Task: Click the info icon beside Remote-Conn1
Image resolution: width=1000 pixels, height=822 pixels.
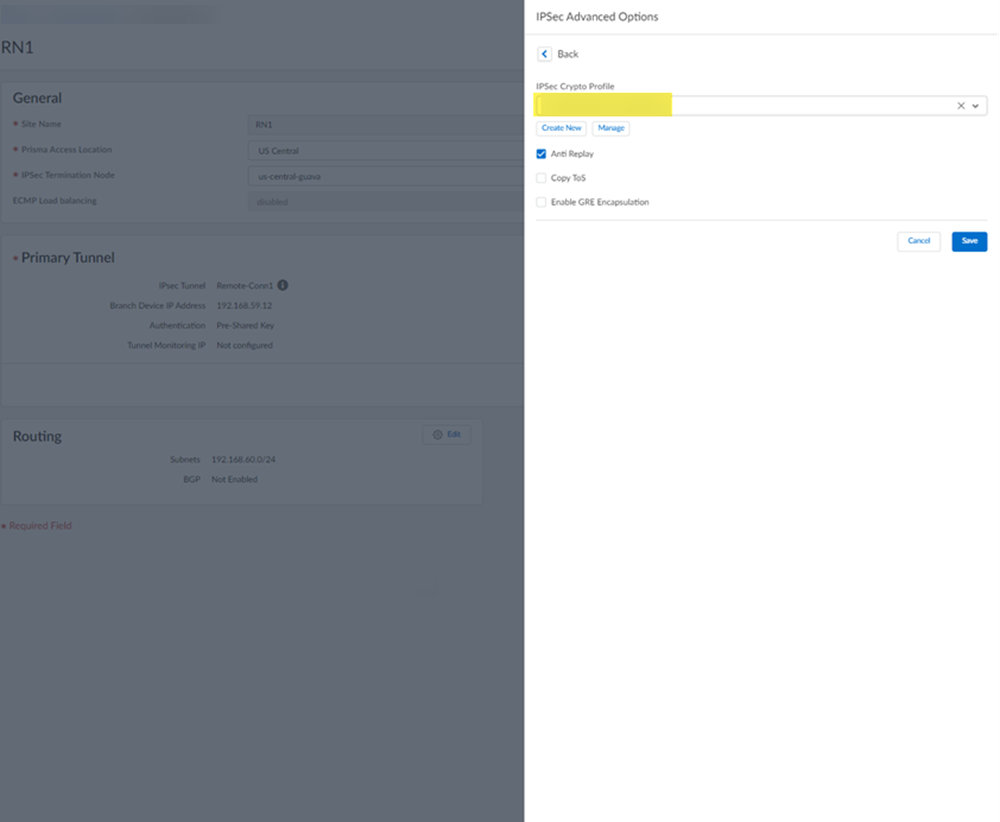Action: click(x=283, y=285)
